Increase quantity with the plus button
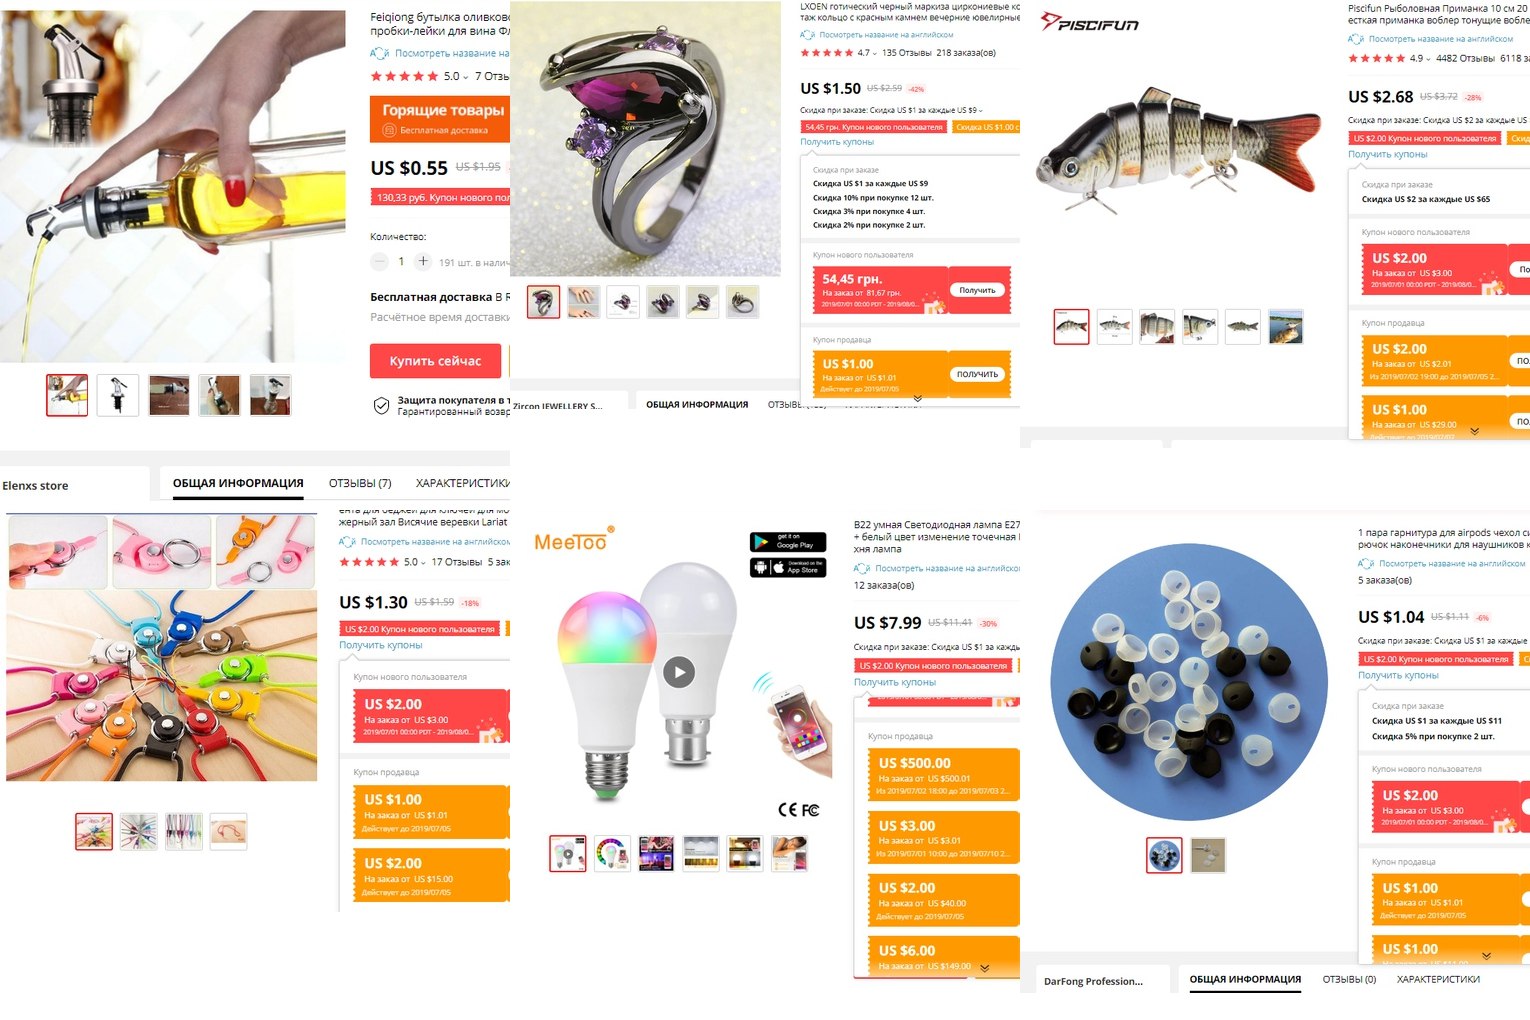Image resolution: width=1530 pixels, height=1020 pixels. (423, 262)
